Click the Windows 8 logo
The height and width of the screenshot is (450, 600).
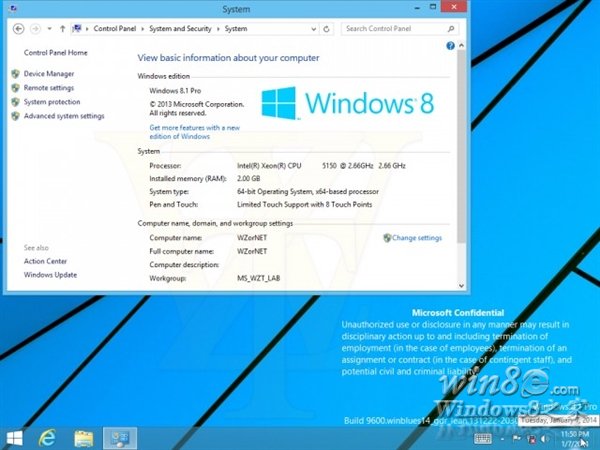point(347,103)
